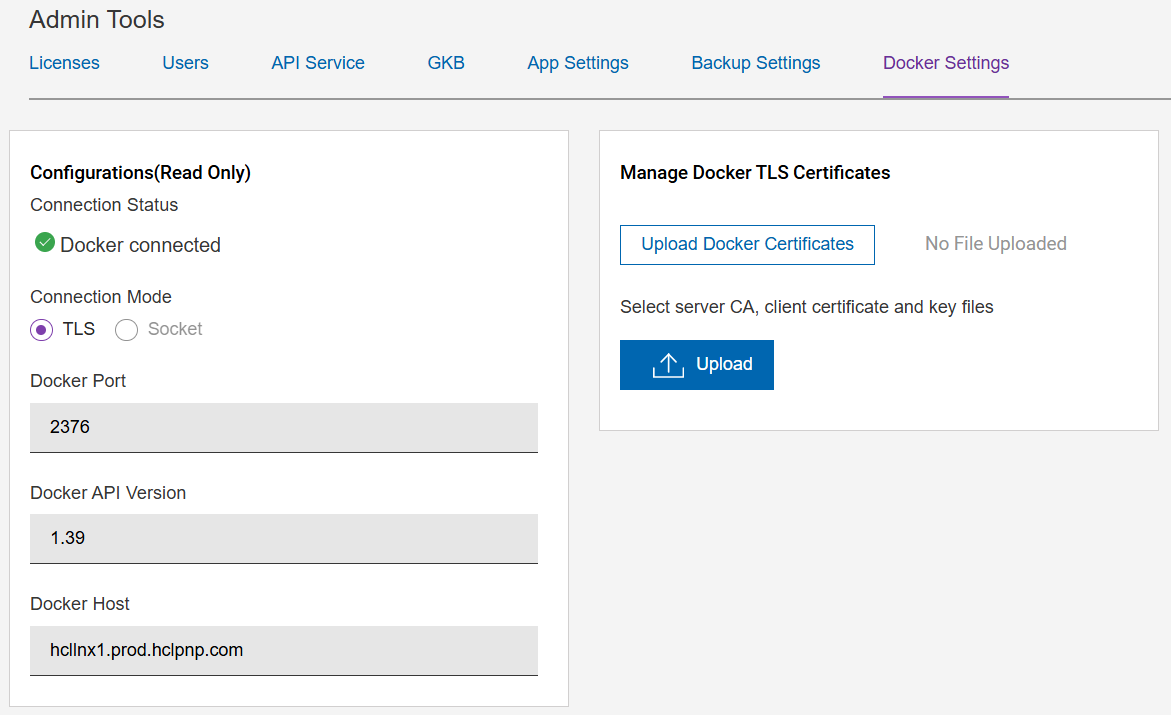The height and width of the screenshot is (715, 1171).
Task: Click the Docker Host field
Action: tap(284, 650)
